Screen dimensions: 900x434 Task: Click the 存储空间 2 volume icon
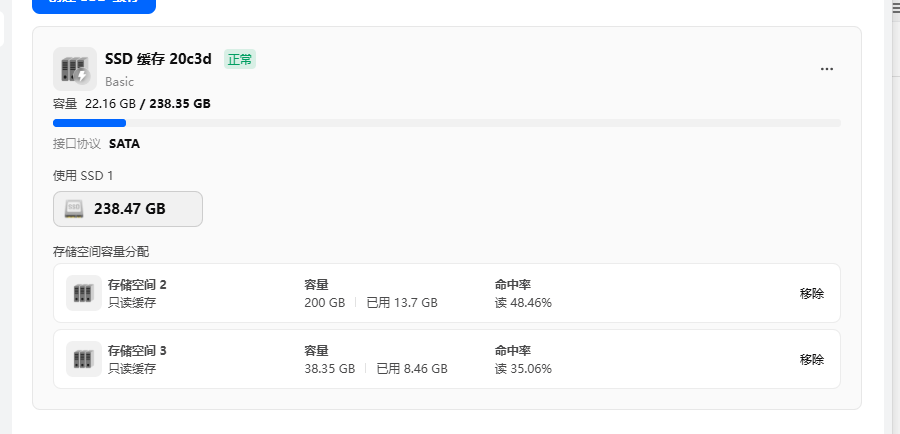pos(84,293)
